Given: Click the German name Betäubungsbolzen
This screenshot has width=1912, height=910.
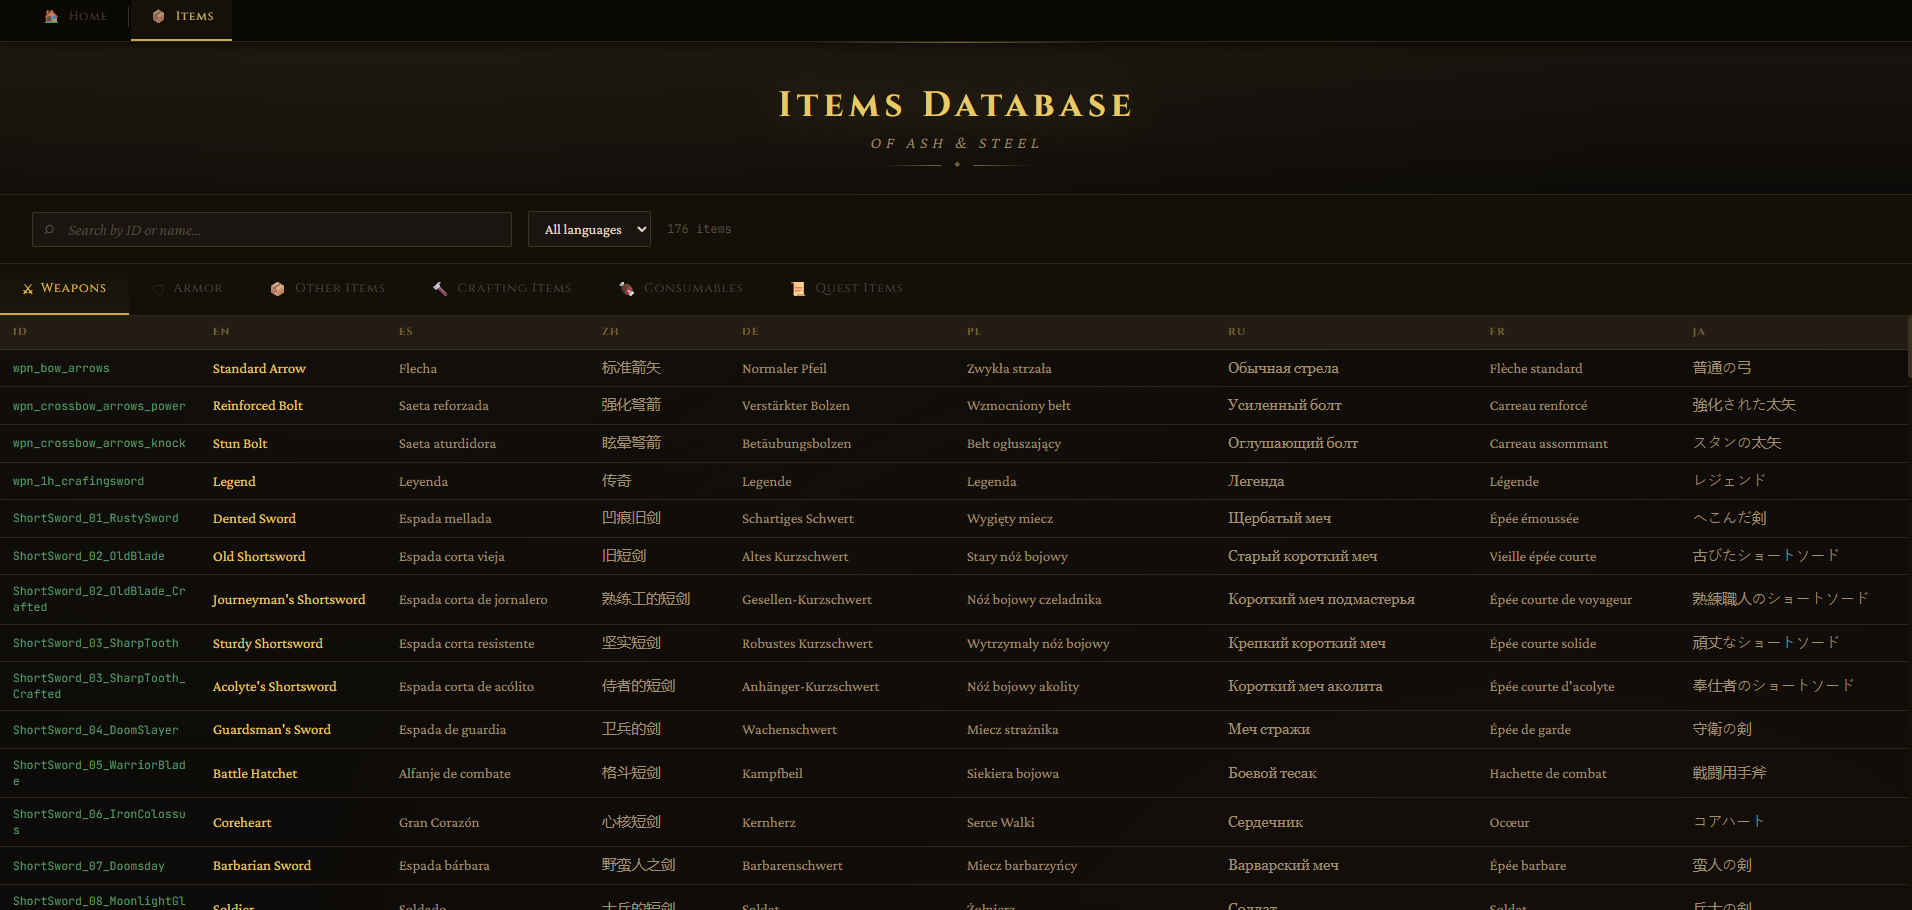Looking at the screenshot, I should 797,443.
